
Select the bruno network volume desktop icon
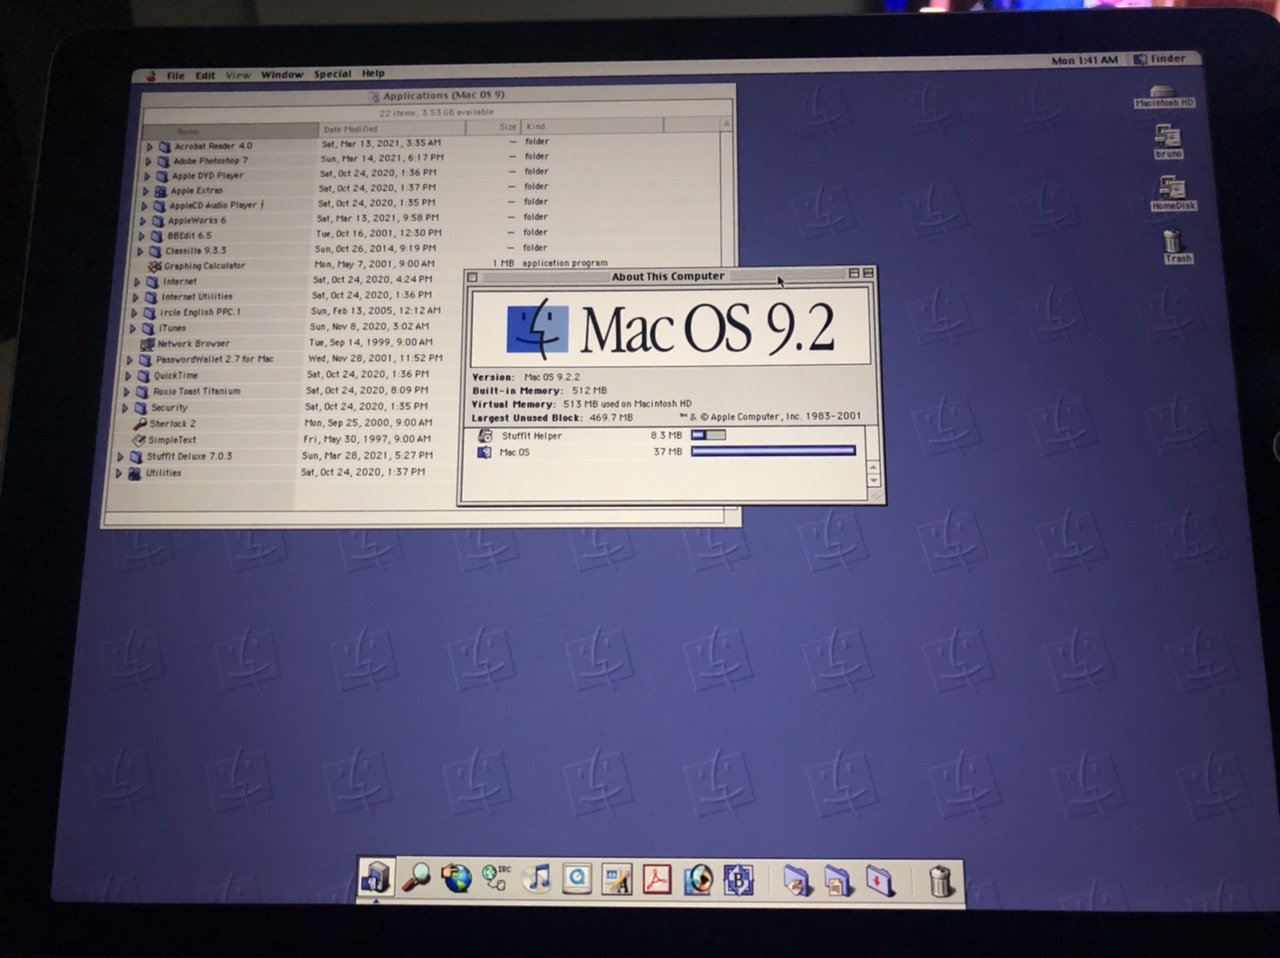point(1168,141)
